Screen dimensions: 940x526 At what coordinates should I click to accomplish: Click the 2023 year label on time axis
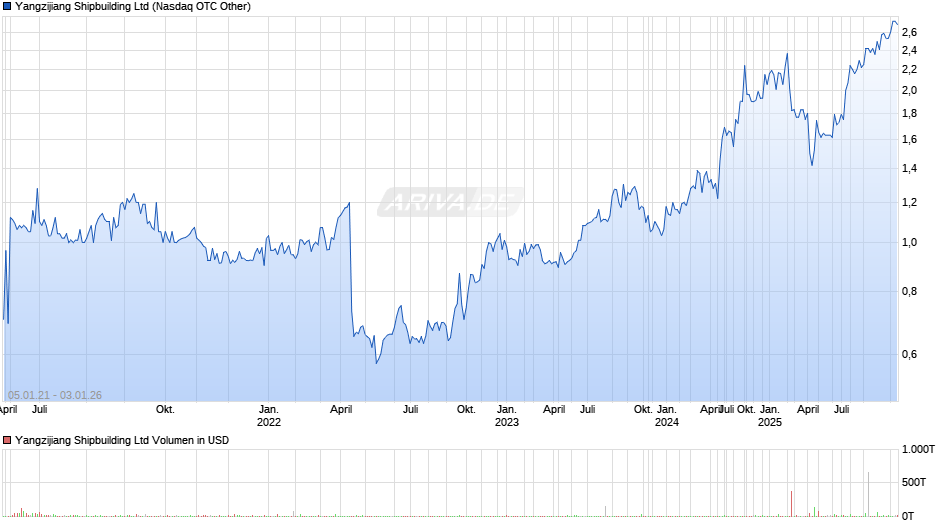(507, 422)
